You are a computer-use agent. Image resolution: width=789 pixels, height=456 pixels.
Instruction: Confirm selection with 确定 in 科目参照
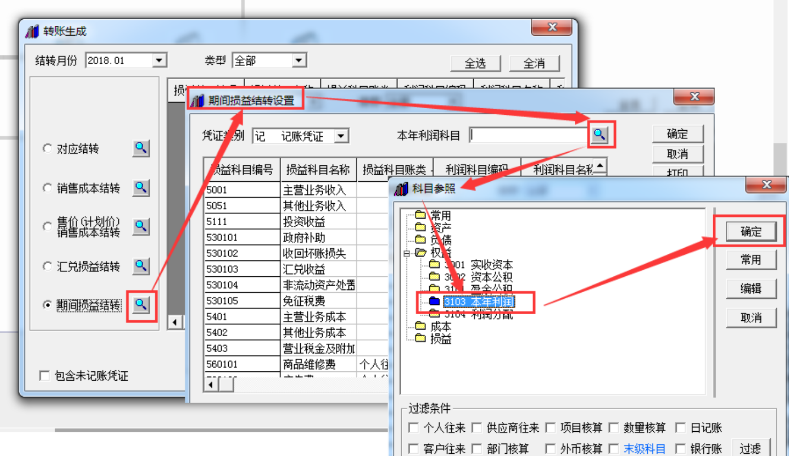tap(751, 231)
